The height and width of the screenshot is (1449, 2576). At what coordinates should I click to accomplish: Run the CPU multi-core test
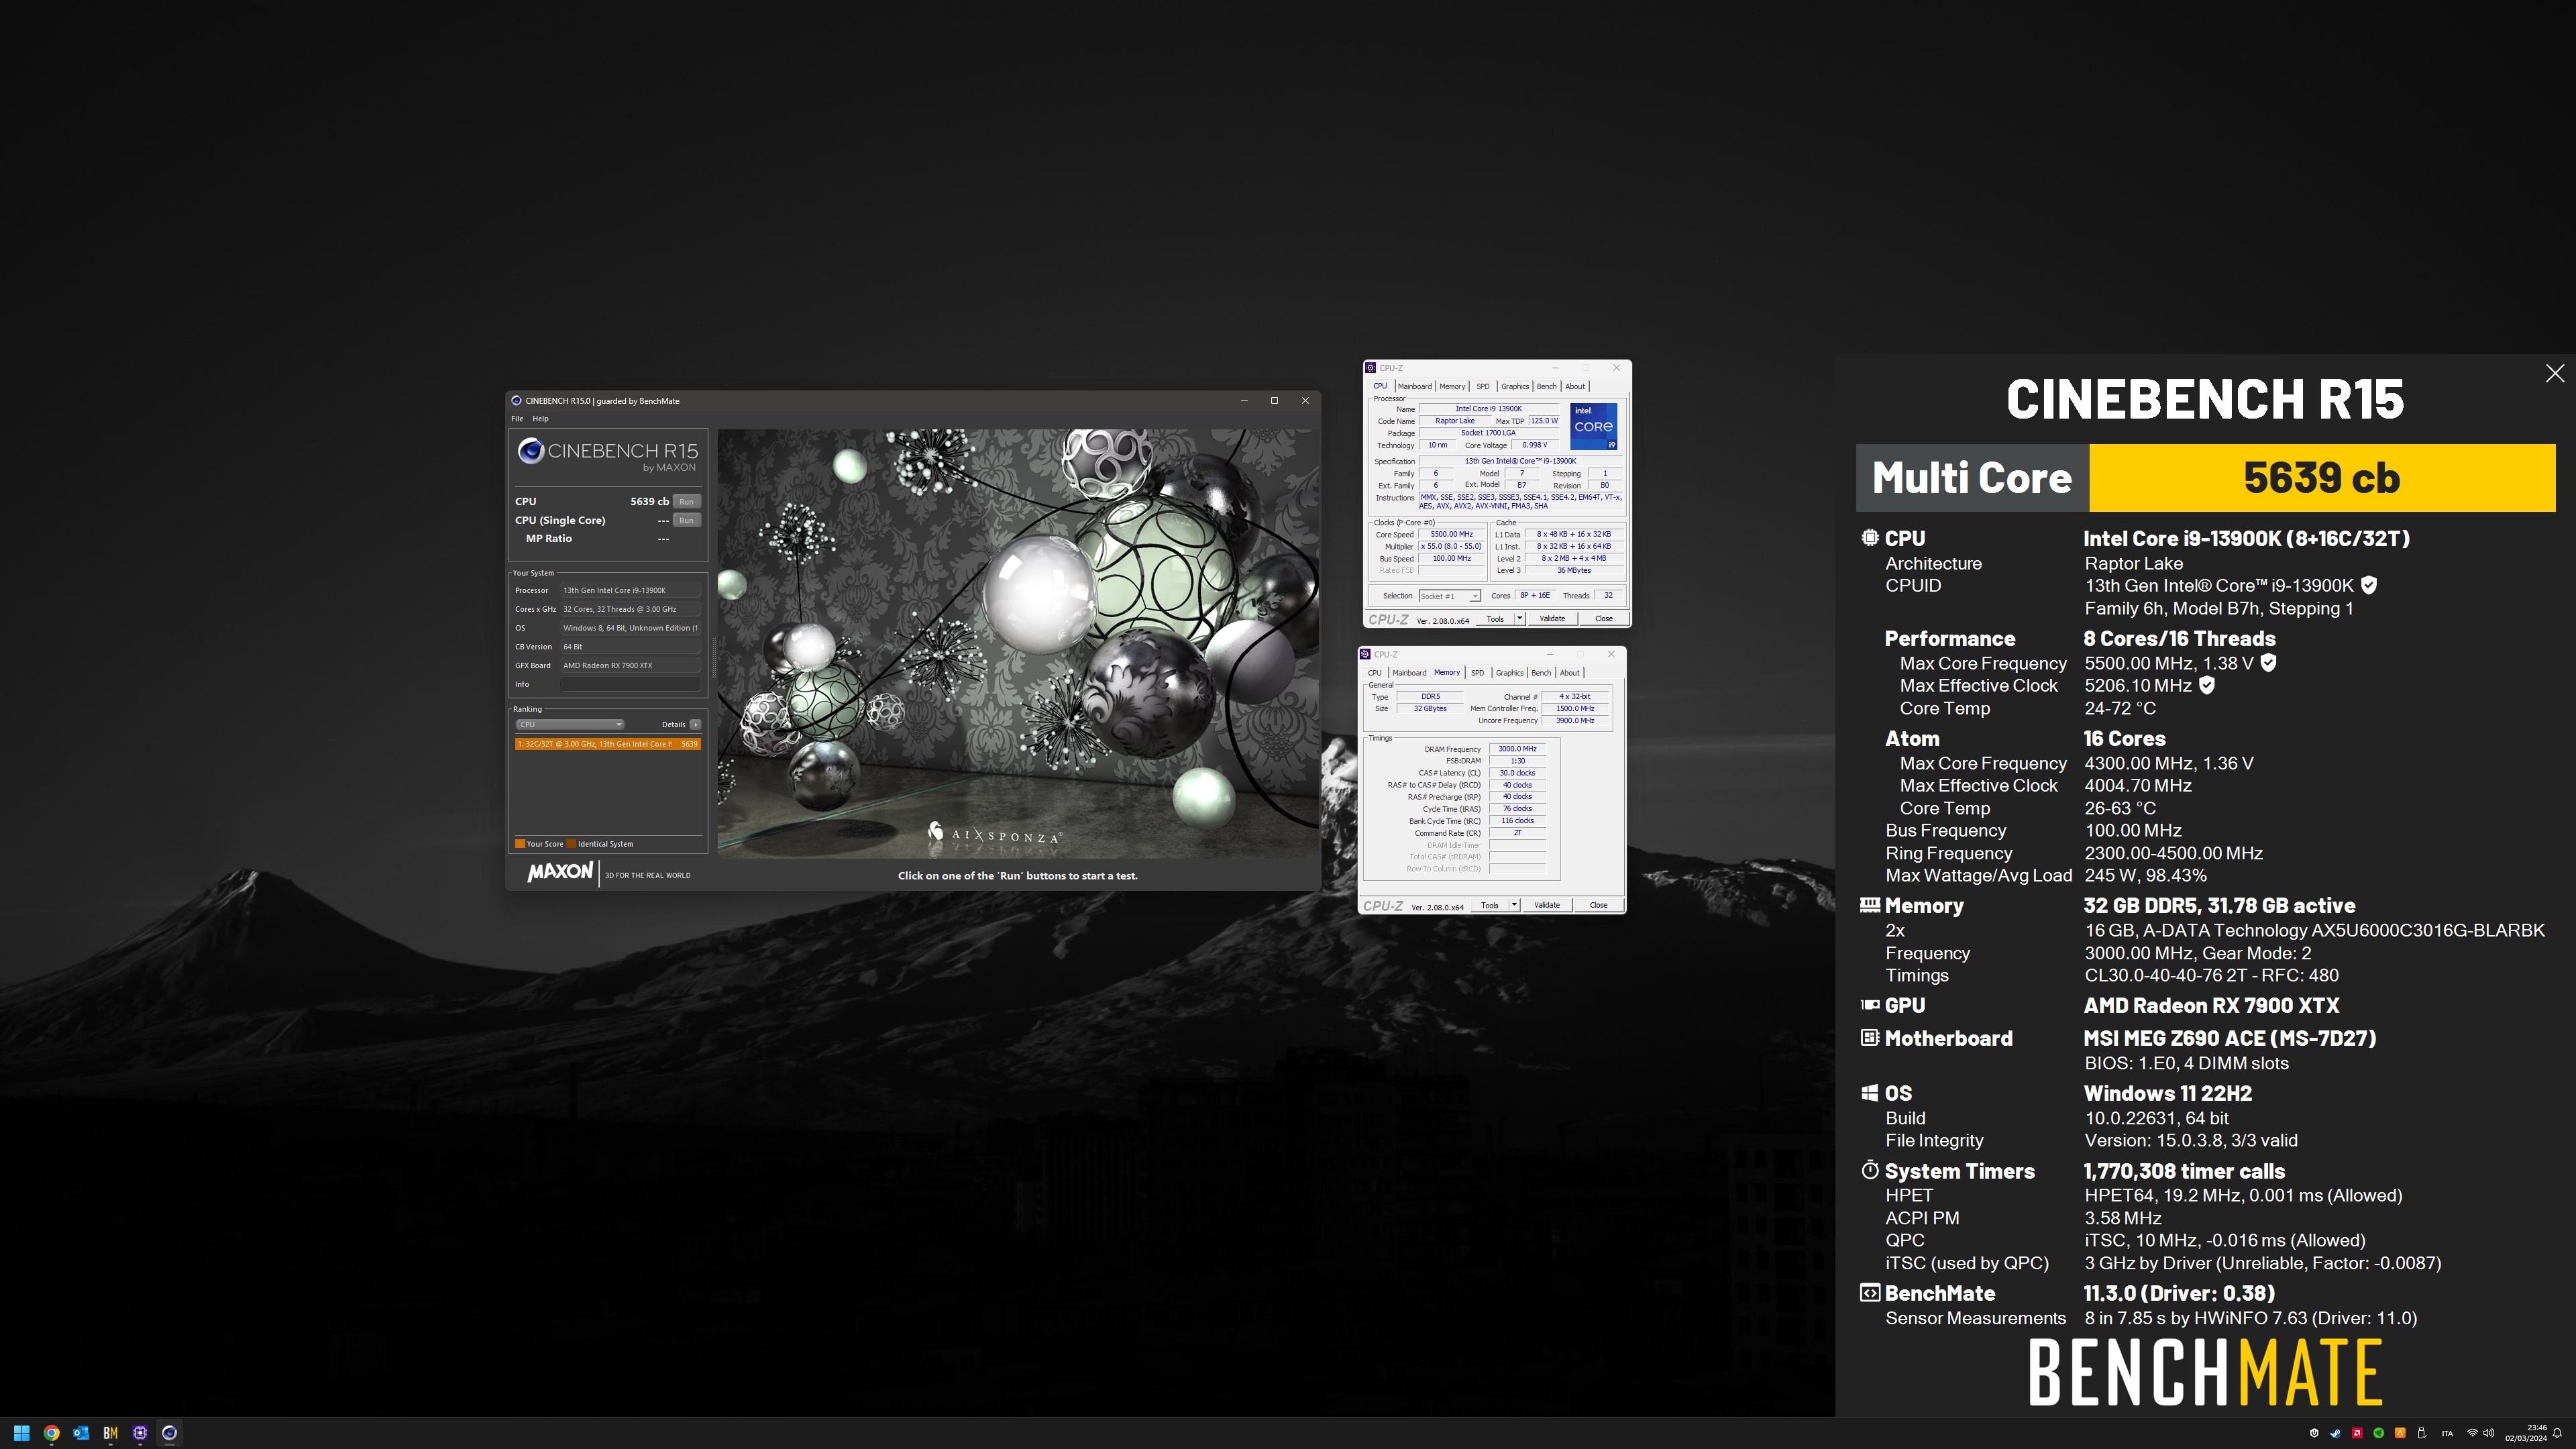coord(686,502)
